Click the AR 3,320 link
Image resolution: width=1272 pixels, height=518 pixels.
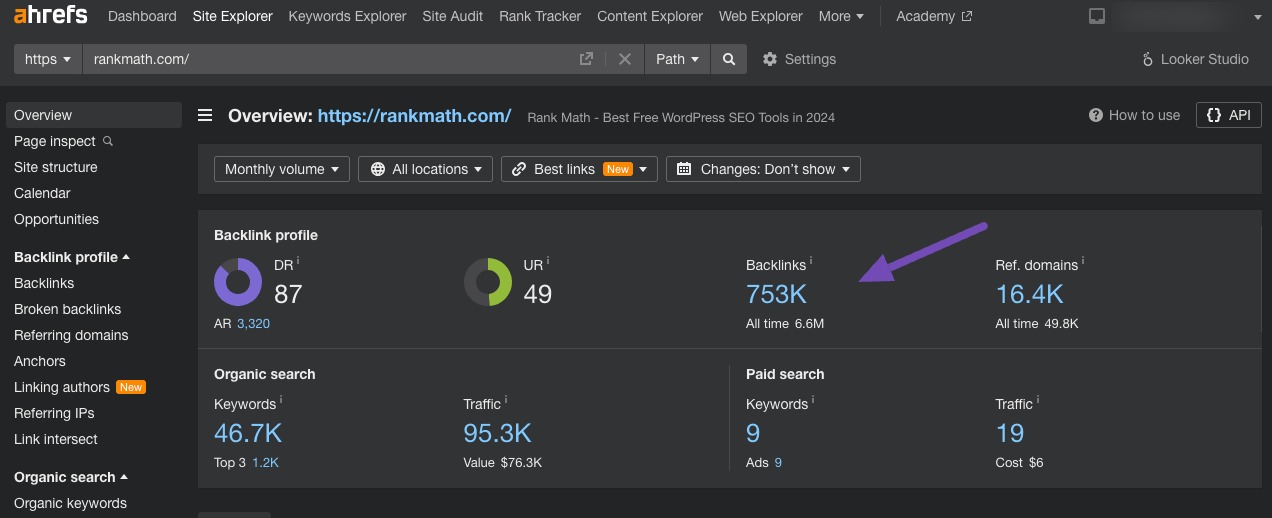(x=253, y=324)
